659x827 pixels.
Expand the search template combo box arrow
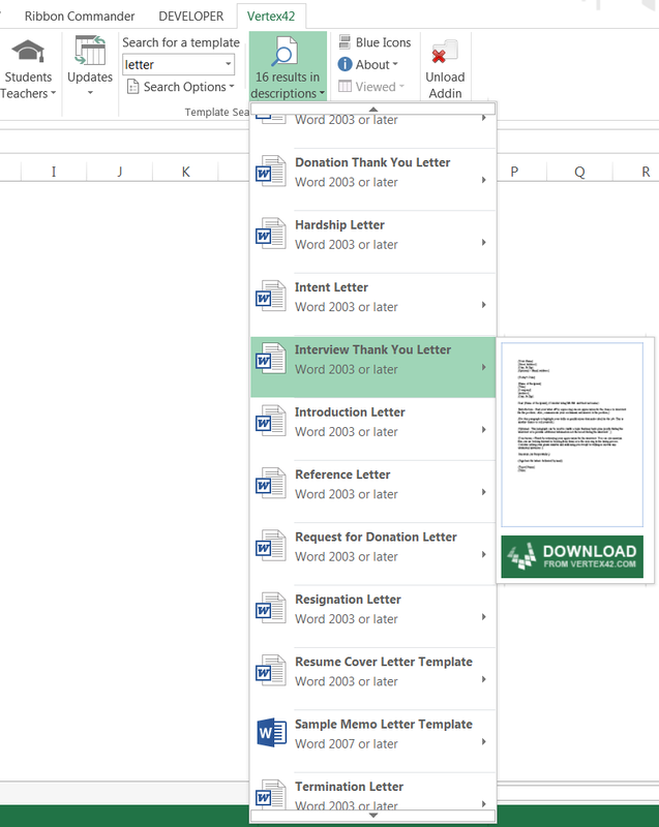[x=228, y=64]
